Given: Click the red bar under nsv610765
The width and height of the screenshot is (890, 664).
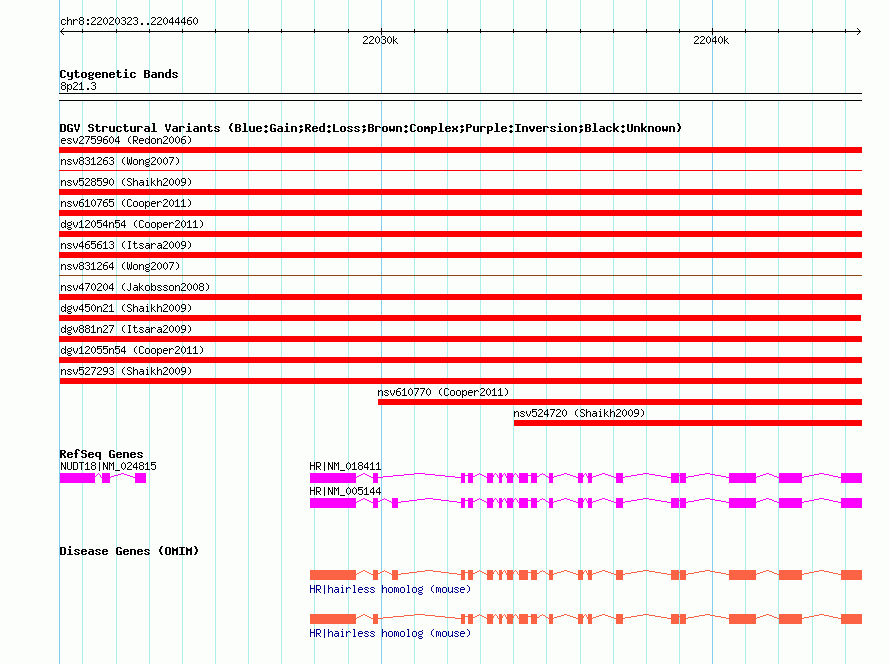Looking at the screenshot, I should pyautogui.click(x=460, y=213).
